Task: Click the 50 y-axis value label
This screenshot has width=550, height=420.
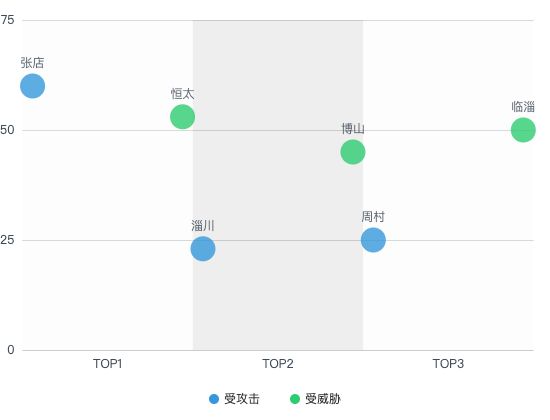Action: (7, 130)
